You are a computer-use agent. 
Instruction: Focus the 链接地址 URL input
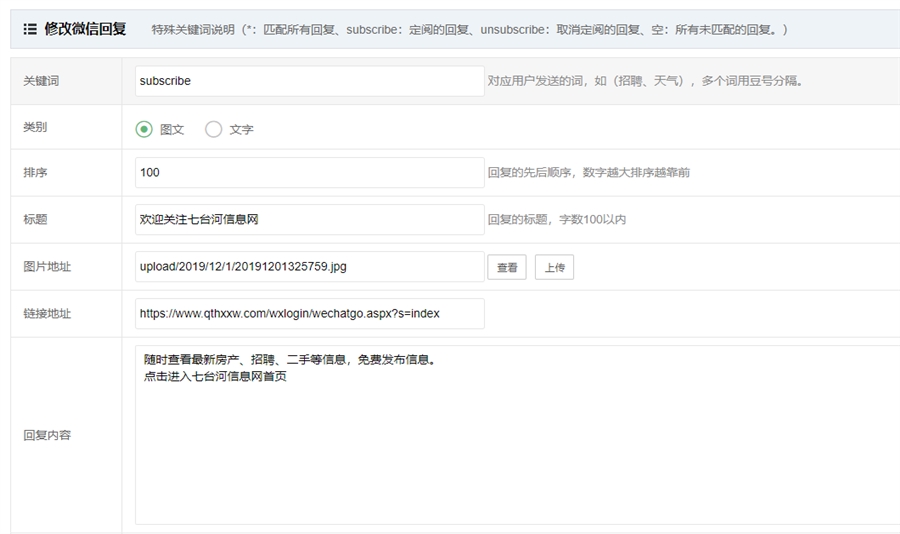(x=309, y=313)
